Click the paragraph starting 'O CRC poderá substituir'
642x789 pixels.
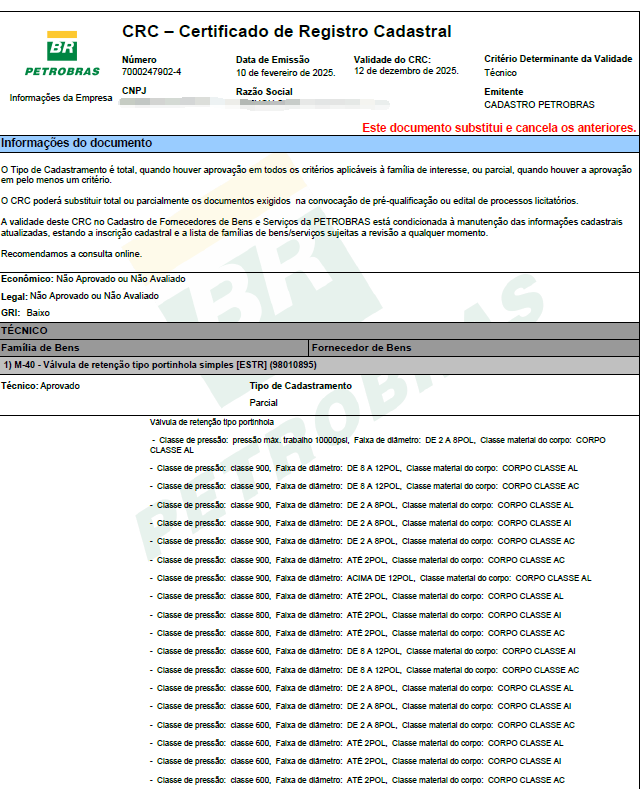point(289,201)
